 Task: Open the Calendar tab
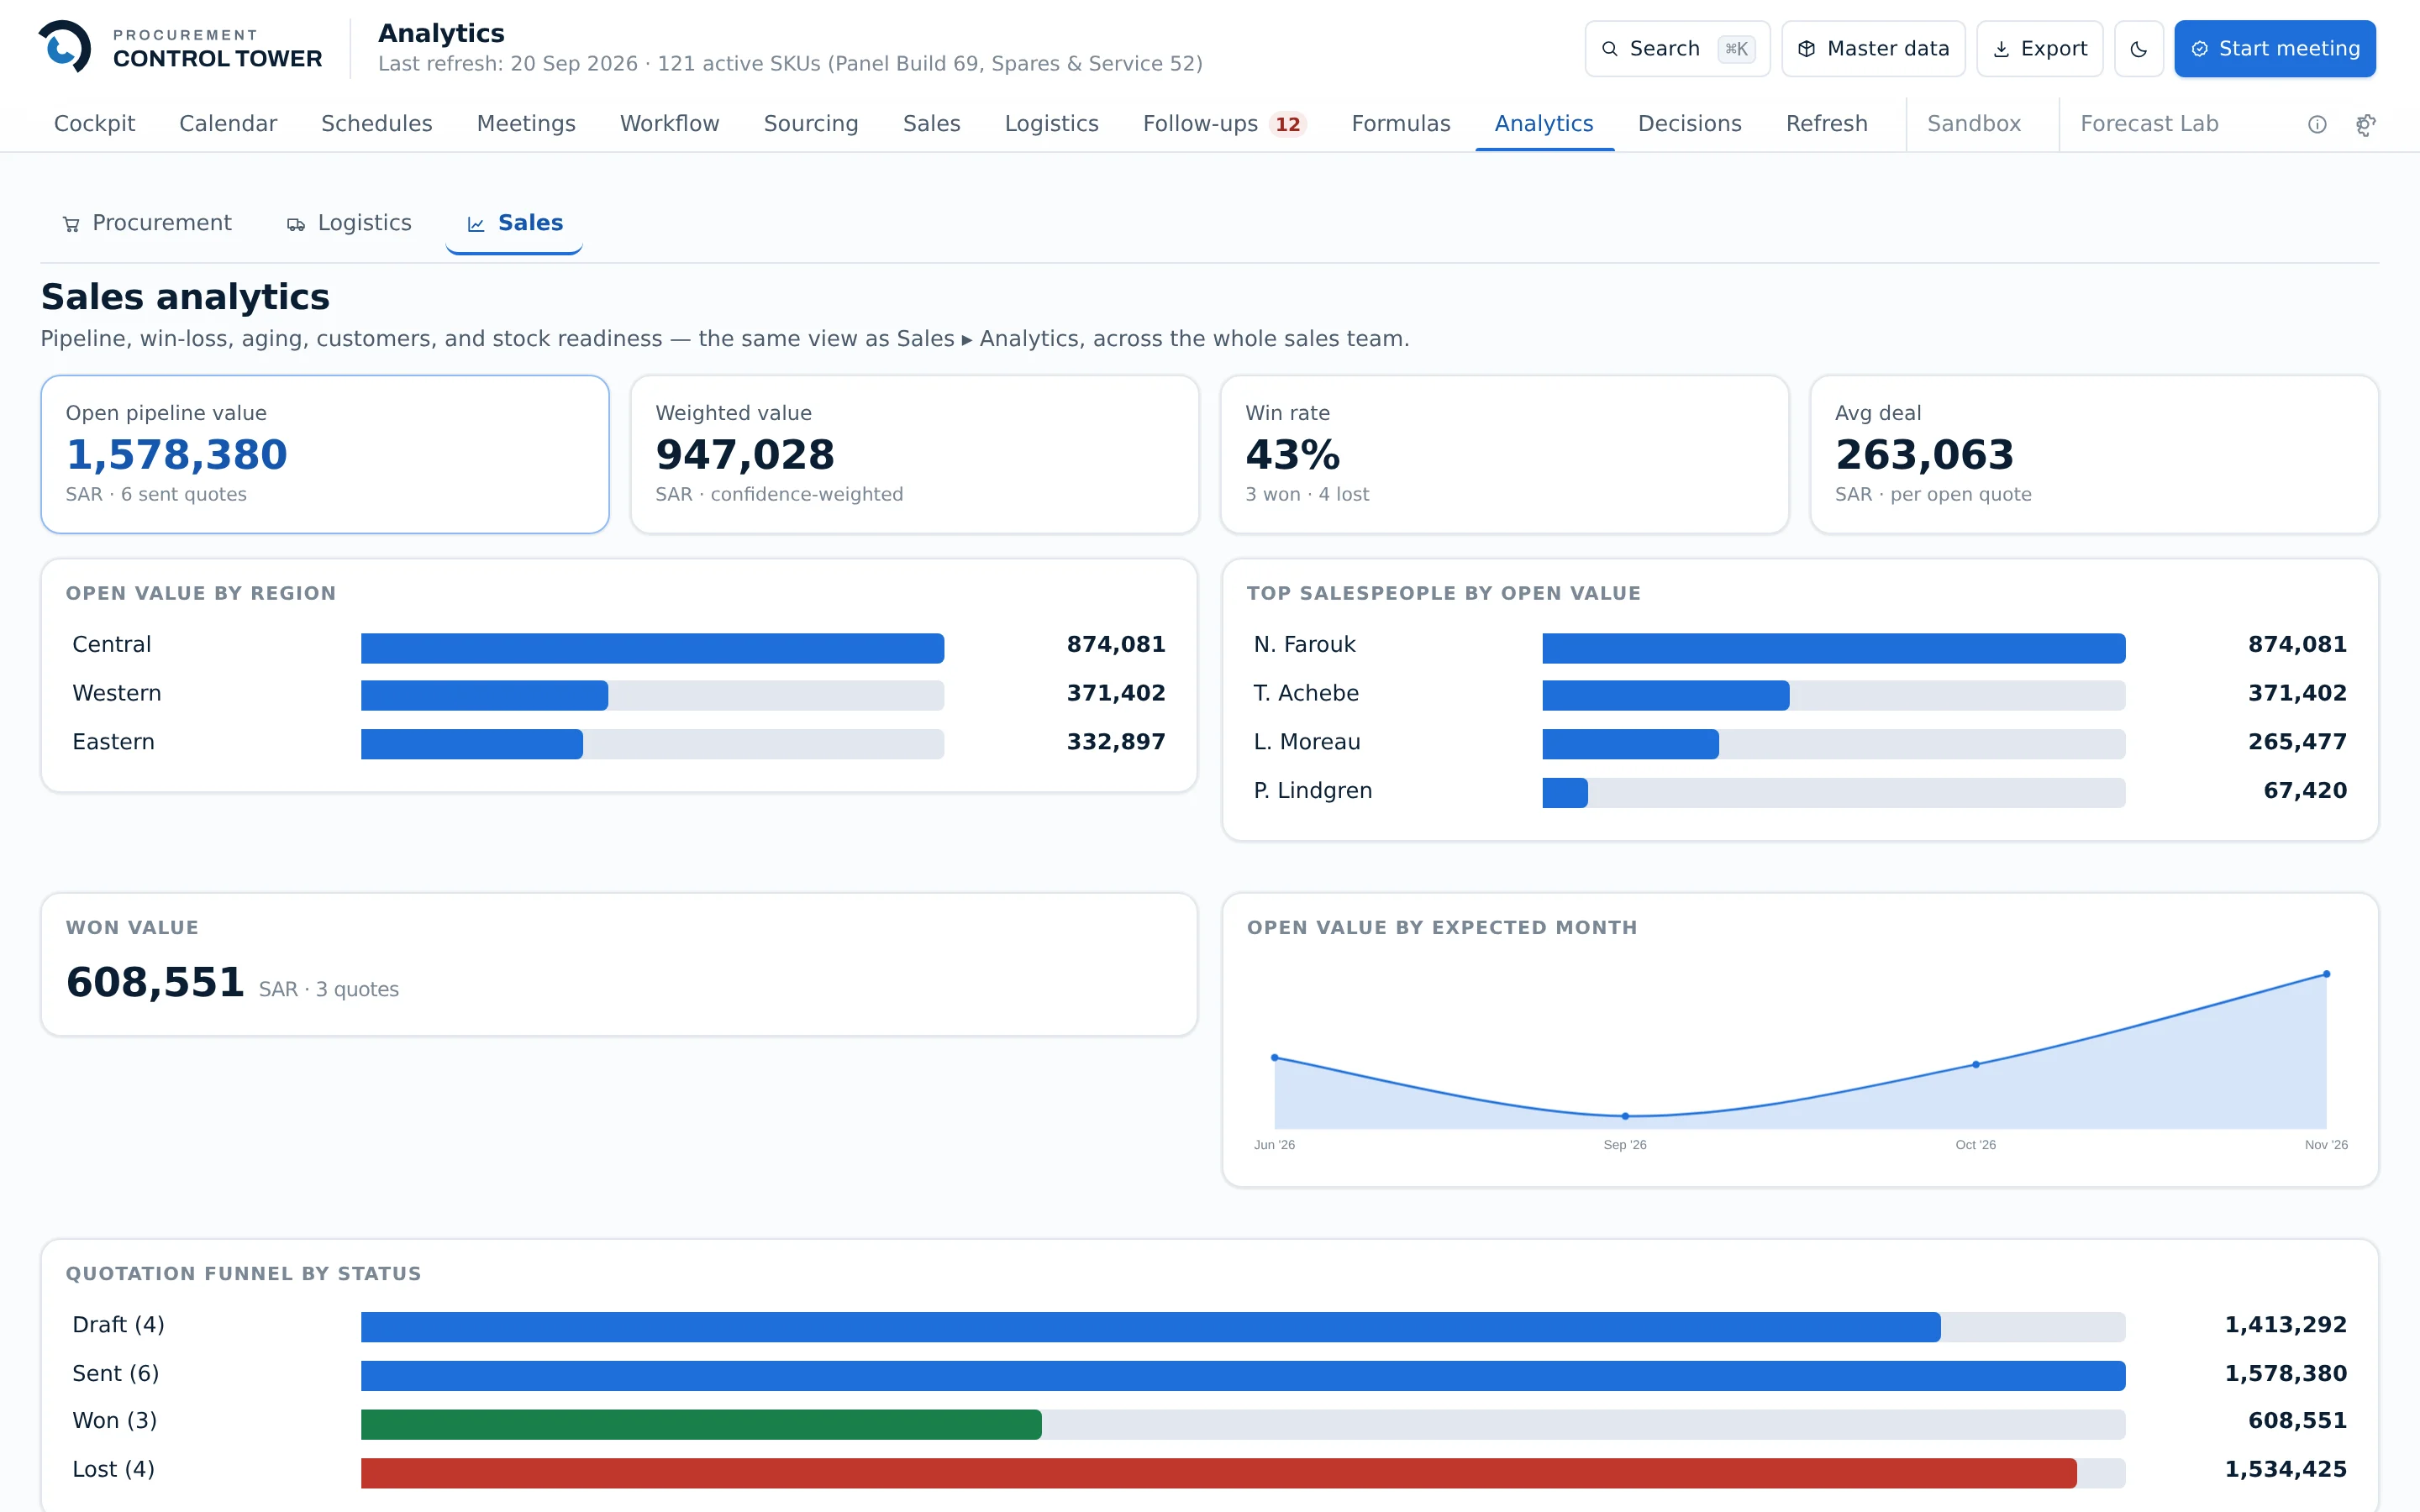[228, 124]
